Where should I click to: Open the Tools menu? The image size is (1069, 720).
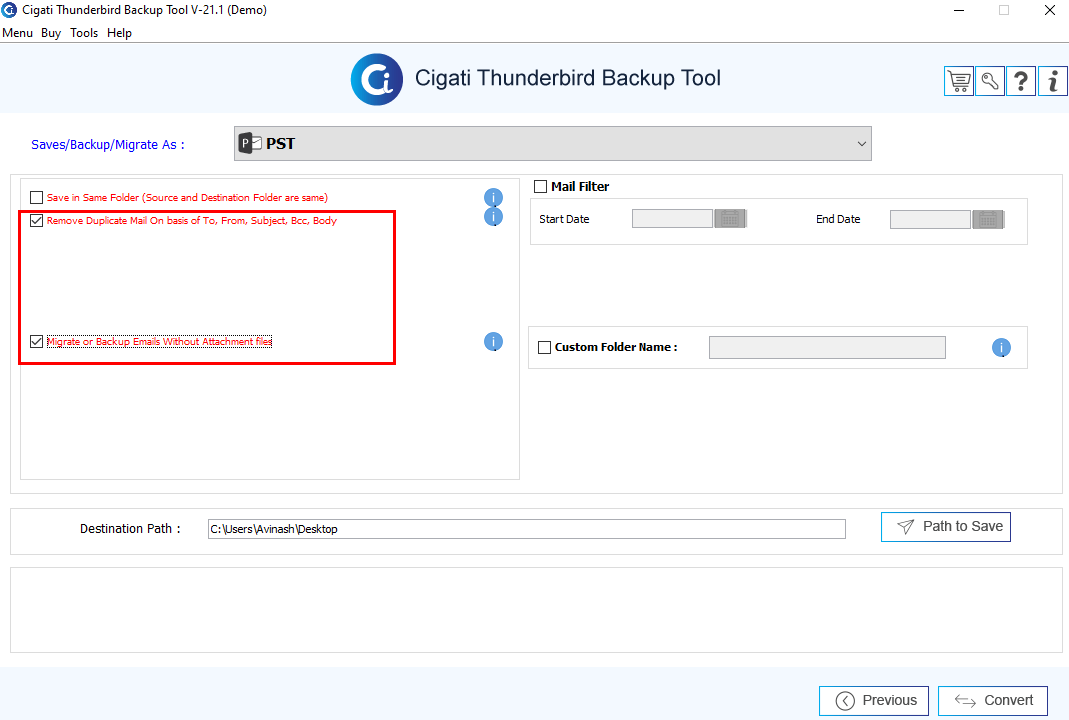[84, 33]
